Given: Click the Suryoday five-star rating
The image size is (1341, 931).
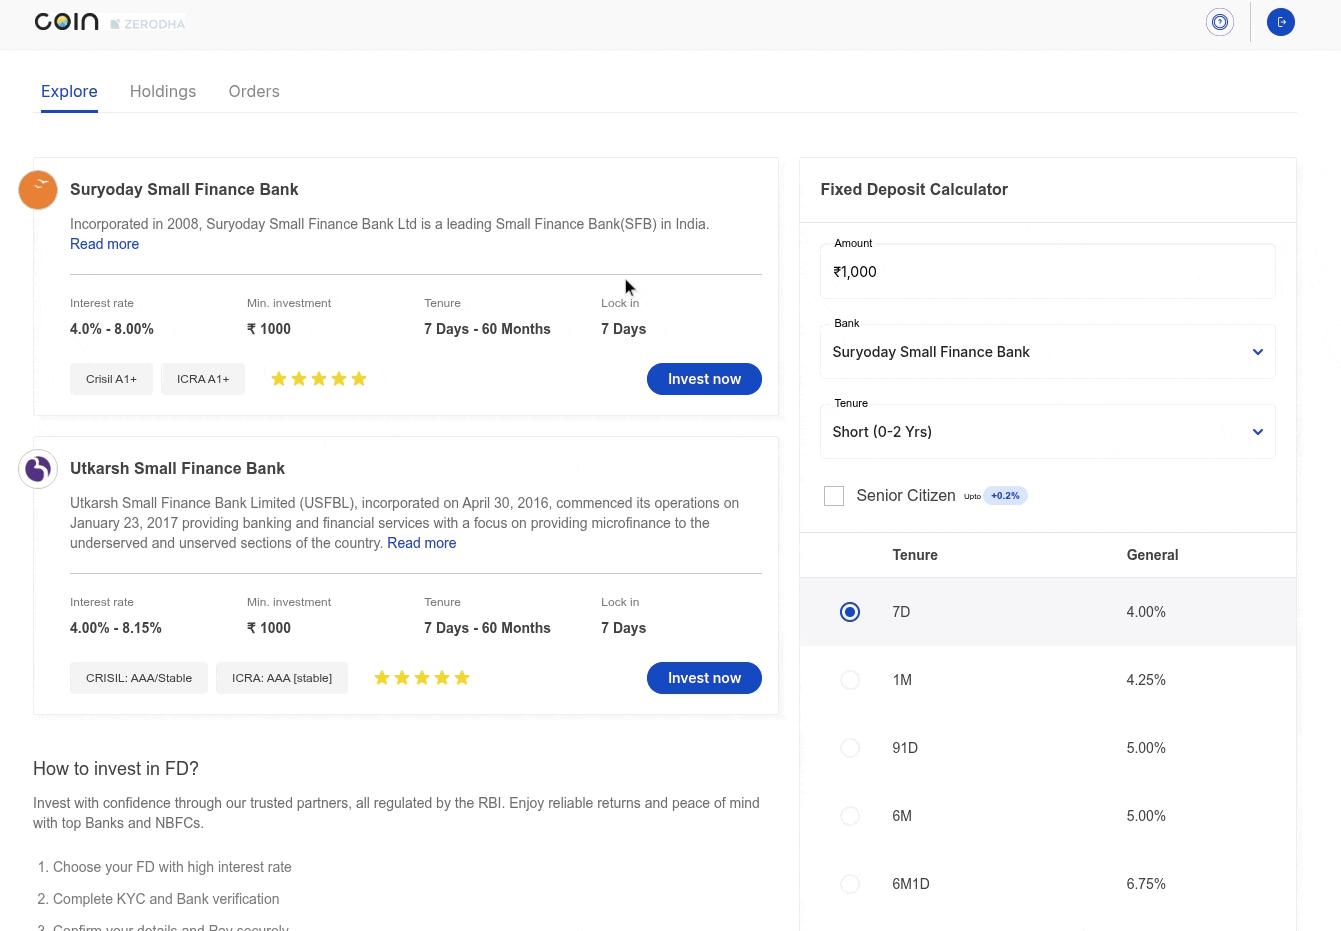Looking at the screenshot, I should 319,379.
